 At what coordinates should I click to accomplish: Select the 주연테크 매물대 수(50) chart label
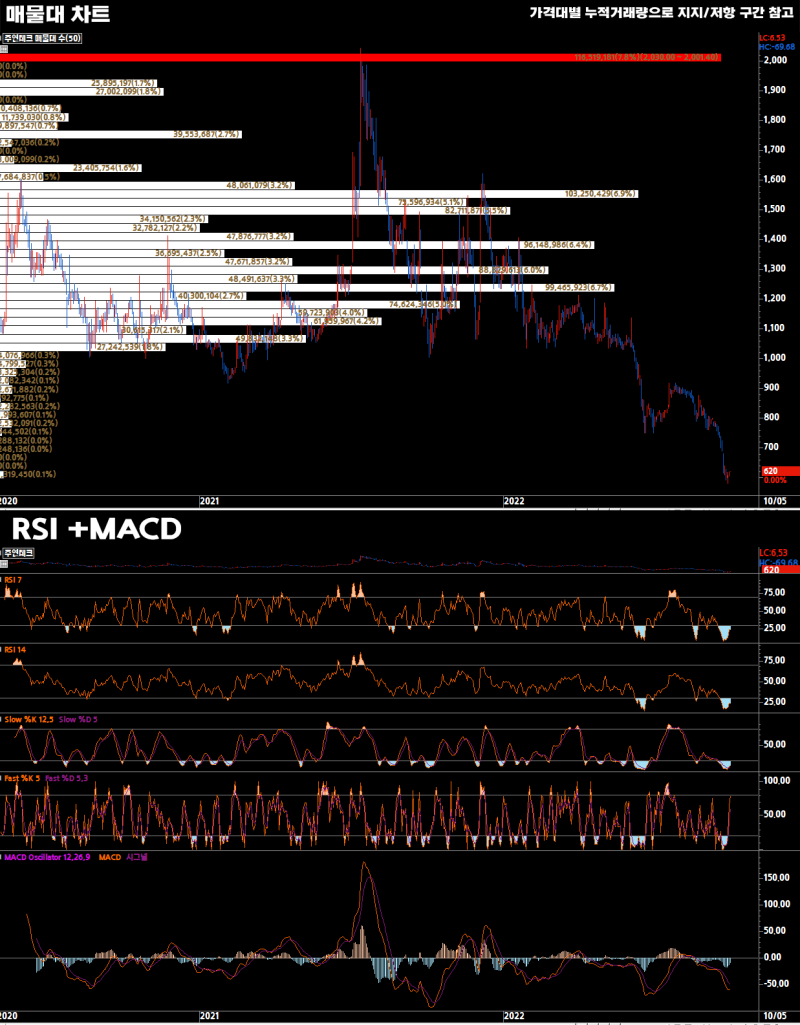click(43, 39)
